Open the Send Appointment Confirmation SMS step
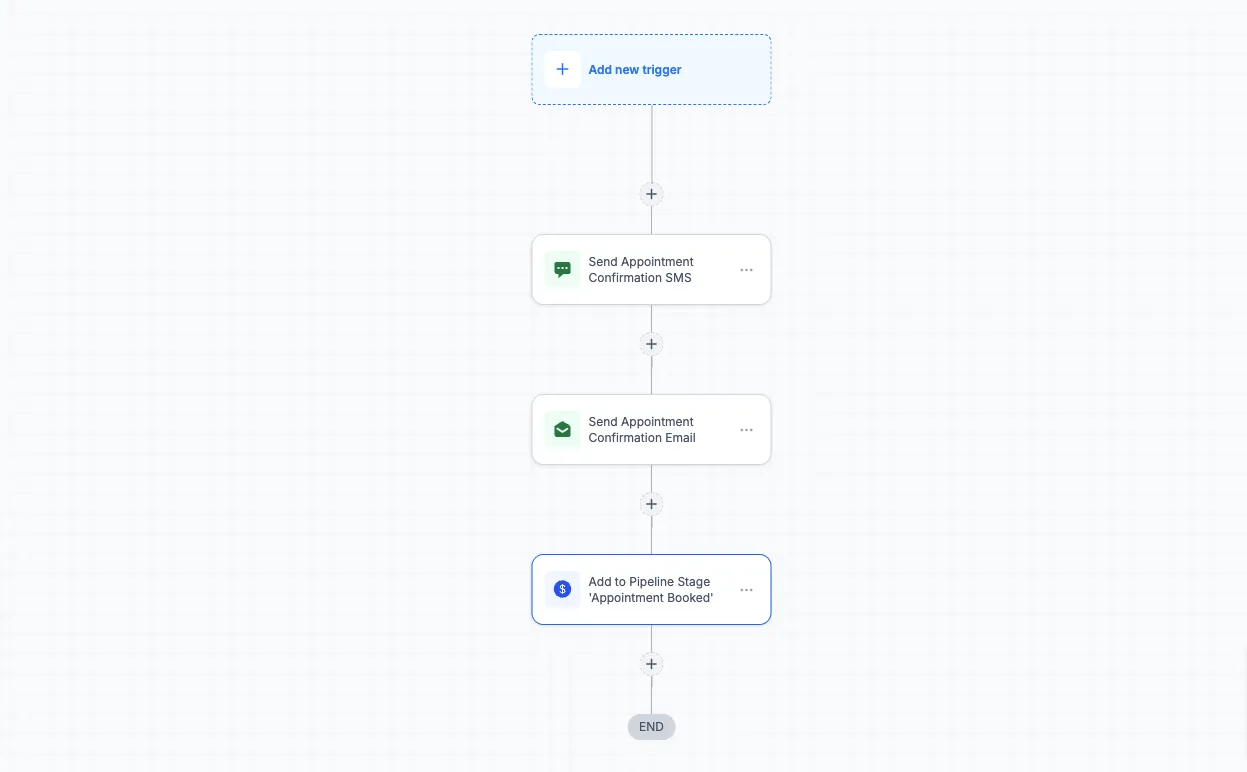Screen dimensions: 1247x772 [x=651, y=270]
